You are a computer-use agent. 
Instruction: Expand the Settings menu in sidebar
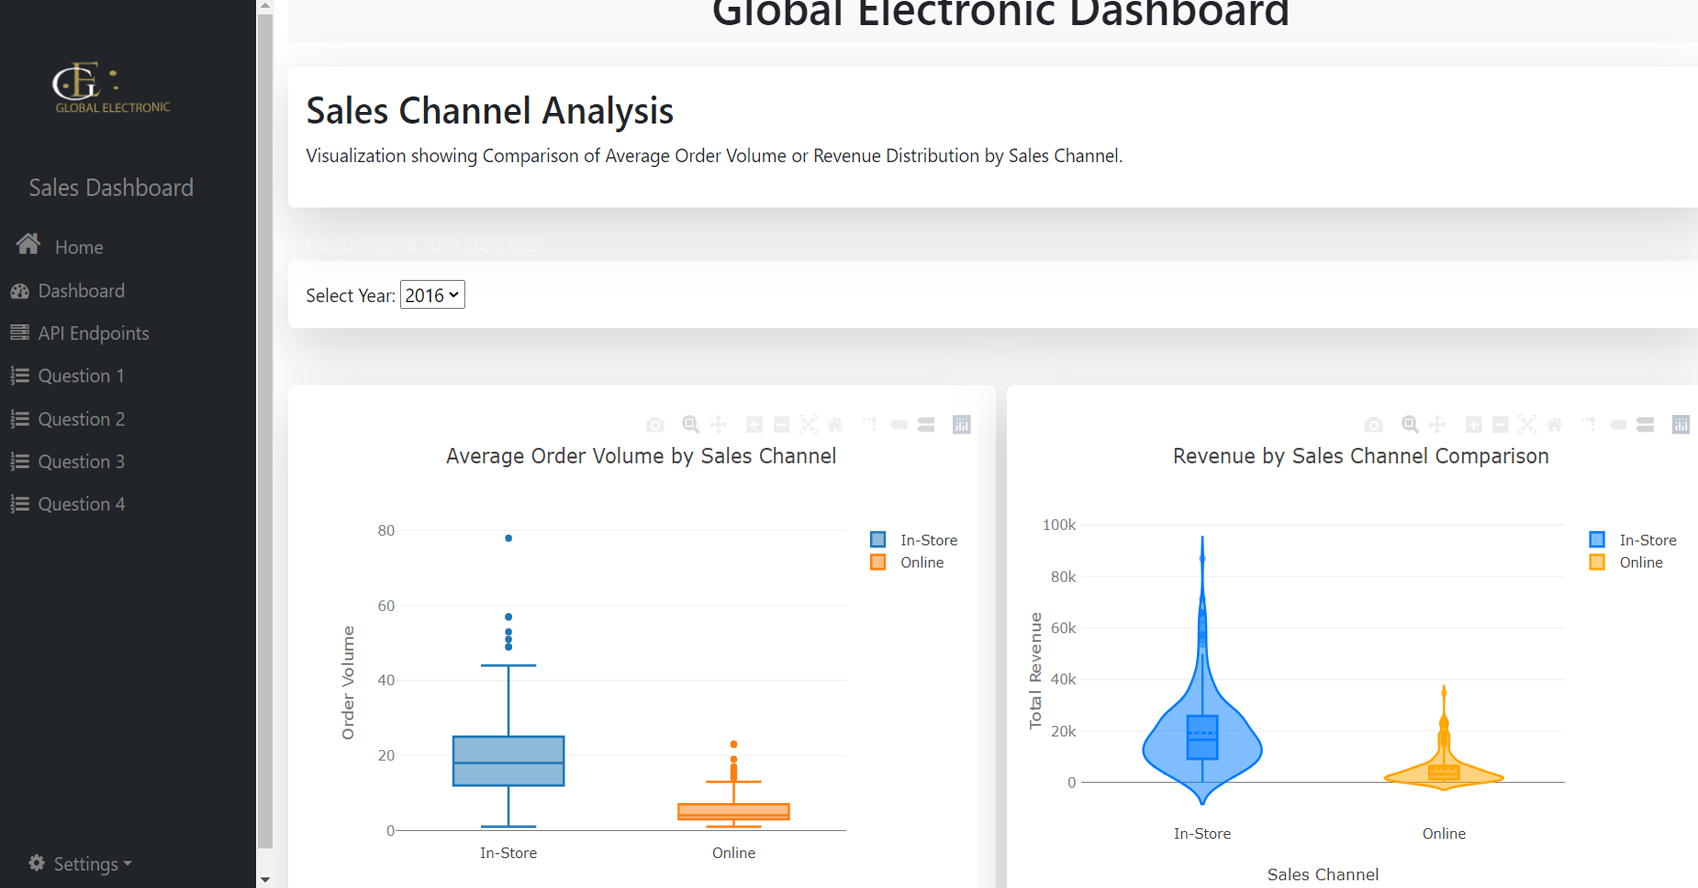point(82,864)
